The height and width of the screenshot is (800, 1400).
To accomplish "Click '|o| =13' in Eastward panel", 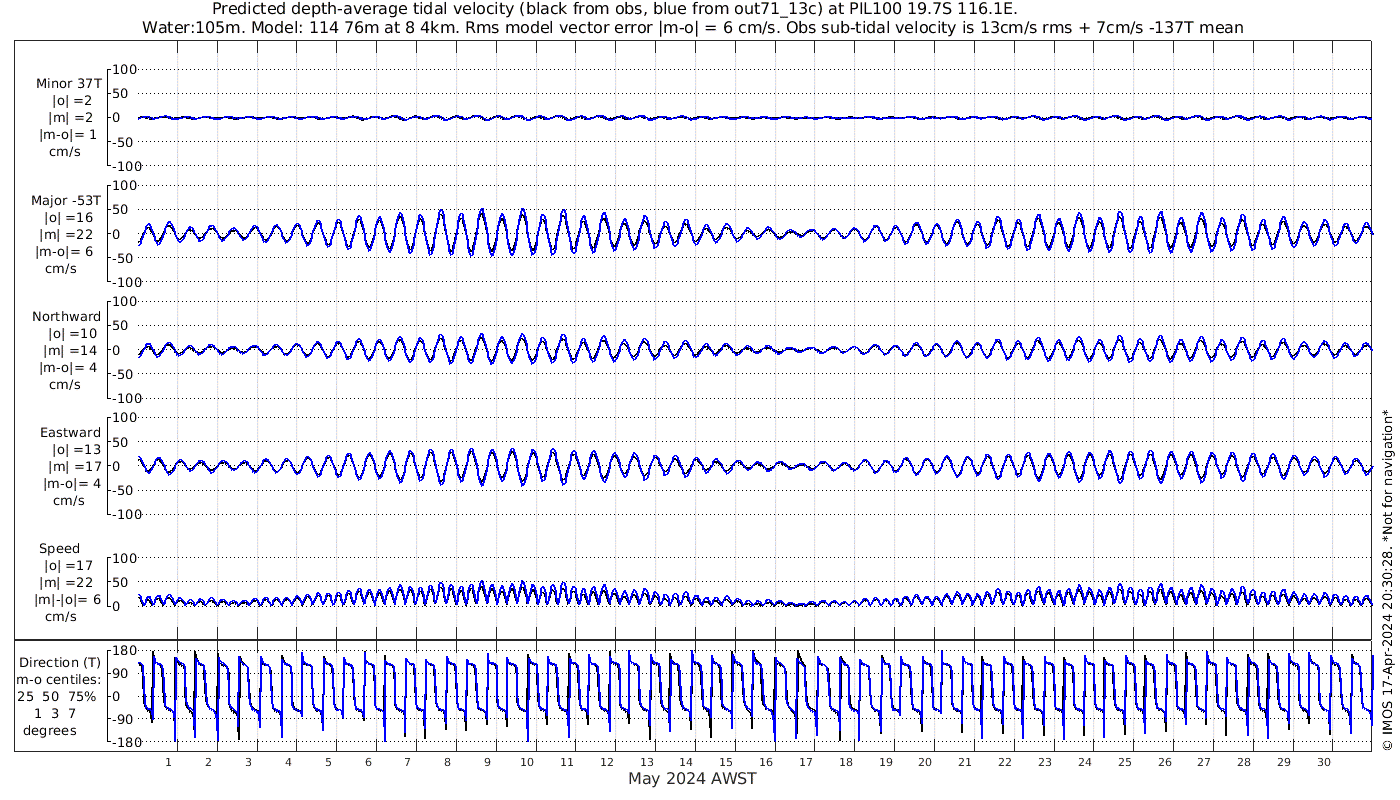I will click(75, 450).
